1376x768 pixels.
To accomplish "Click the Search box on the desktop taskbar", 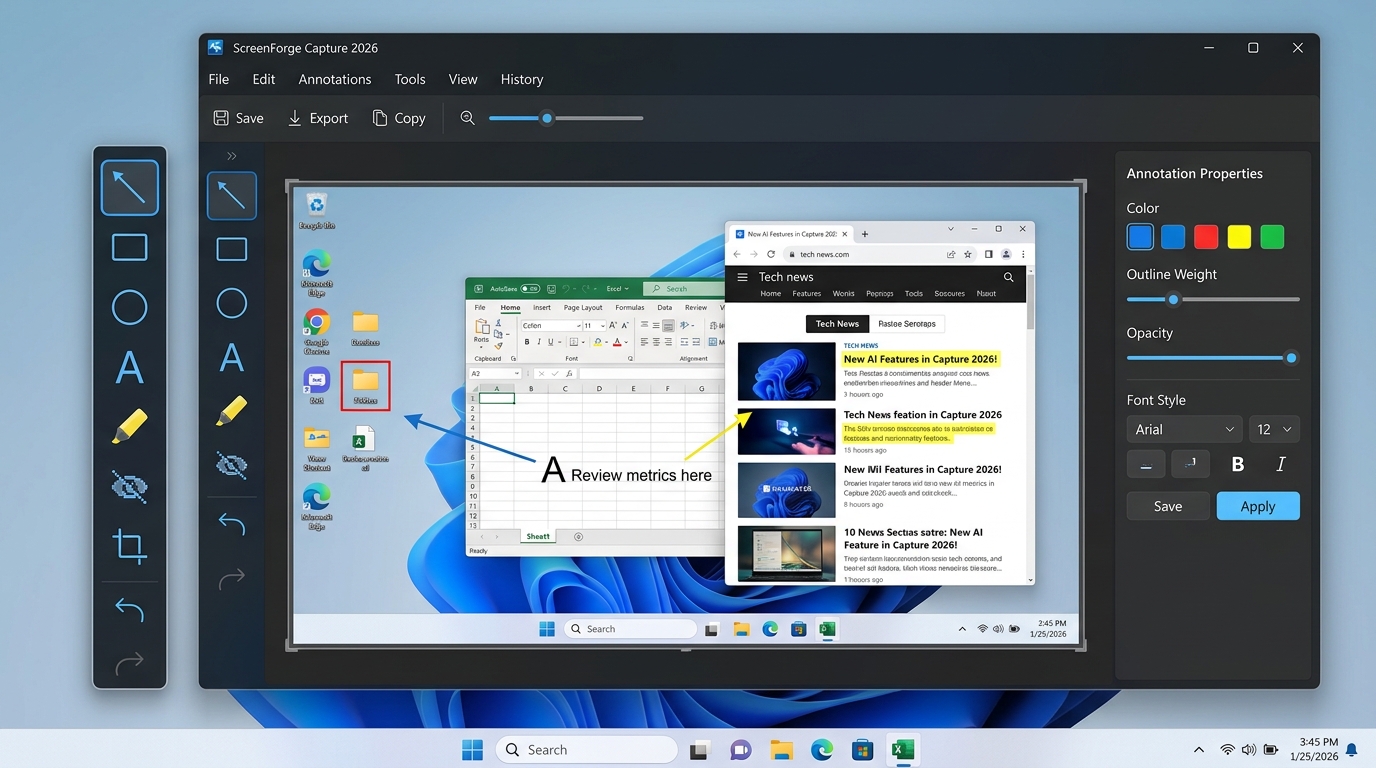I will pos(587,750).
